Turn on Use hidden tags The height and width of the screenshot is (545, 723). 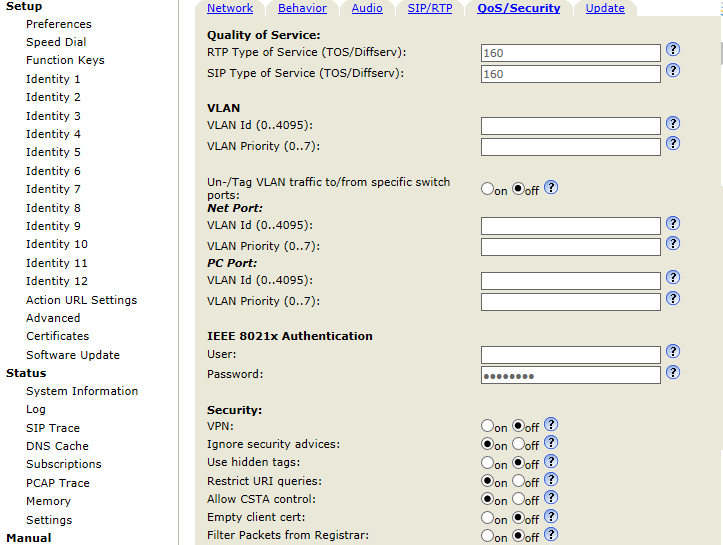[x=487, y=463]
